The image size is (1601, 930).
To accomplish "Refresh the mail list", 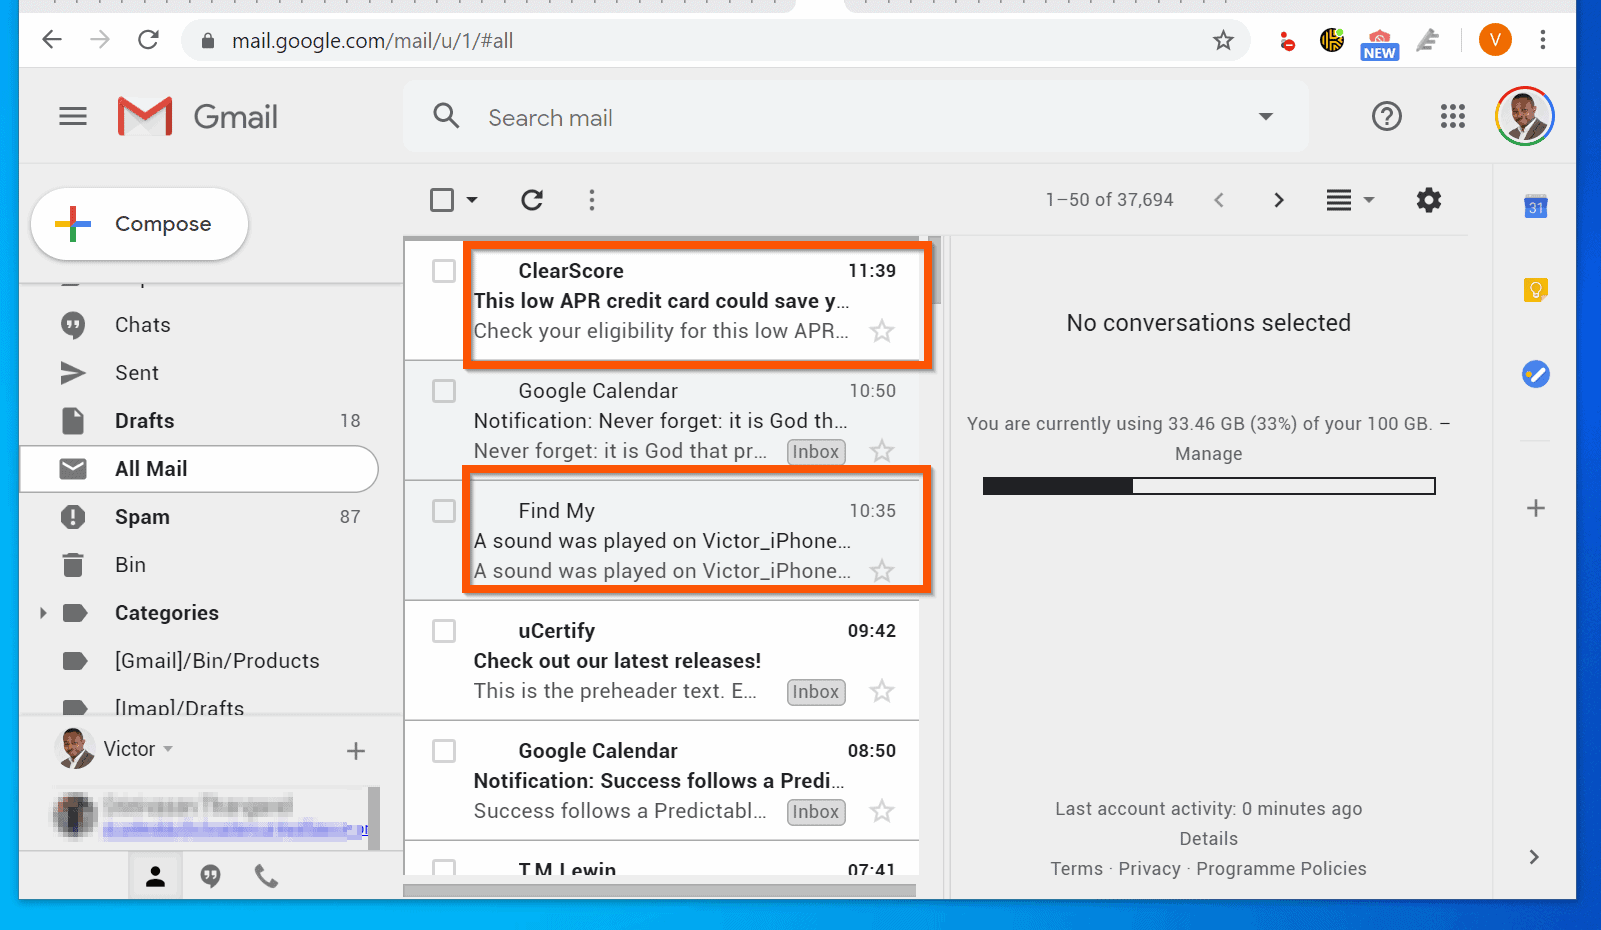I will (532, 200).
